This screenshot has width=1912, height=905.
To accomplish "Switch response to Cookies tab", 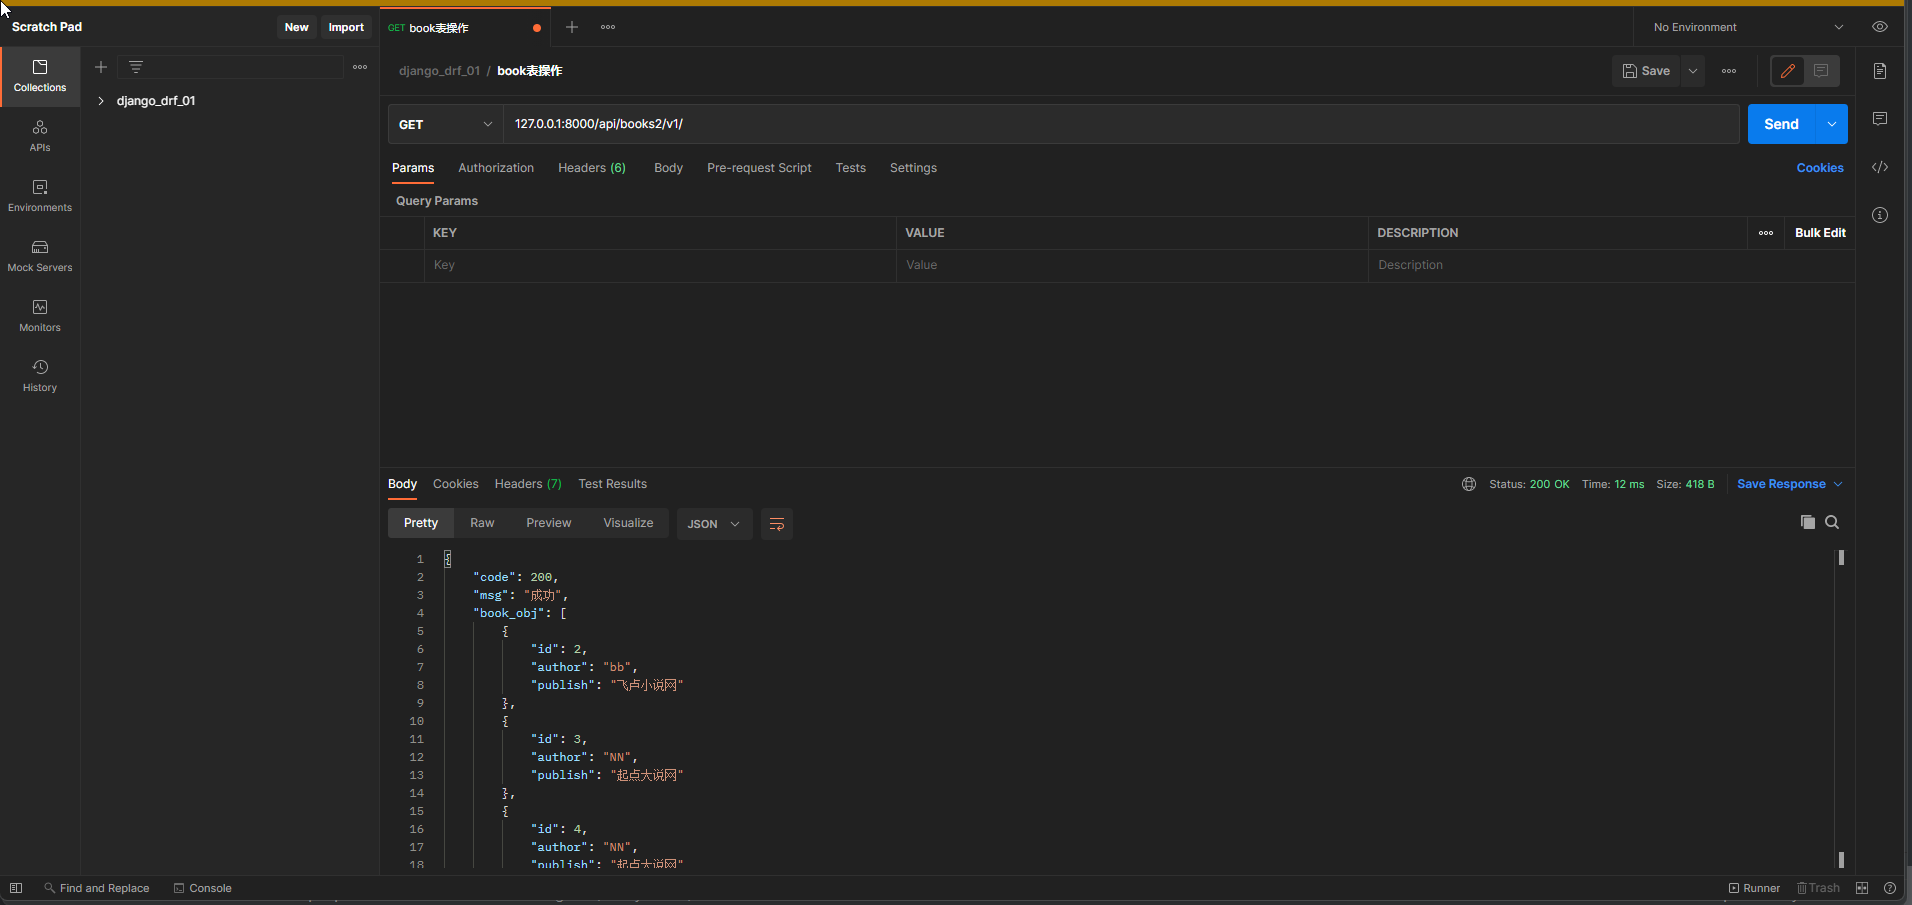I will click(456, 484).
